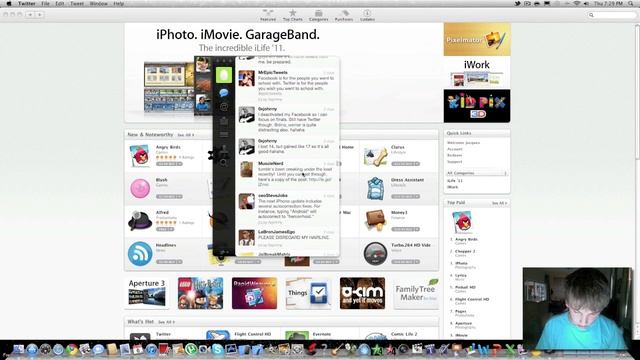
Task: Click the Wi-Fi status icon in menu bar
Action: [x=576, y=3]
